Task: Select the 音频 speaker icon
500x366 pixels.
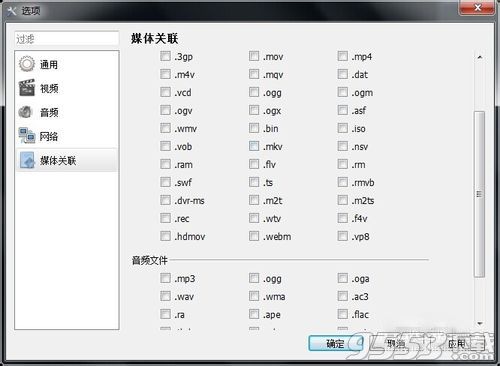Action: point(26,112)
